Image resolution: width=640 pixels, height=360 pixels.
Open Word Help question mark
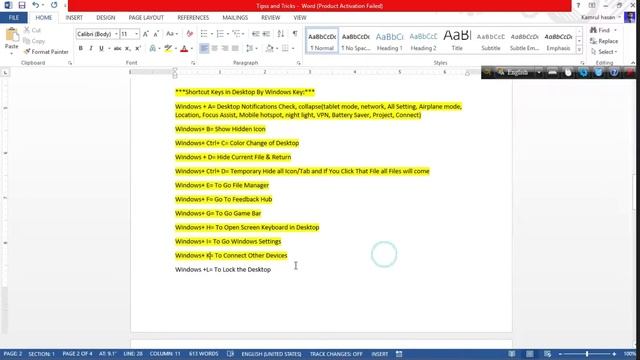point(578,5)
